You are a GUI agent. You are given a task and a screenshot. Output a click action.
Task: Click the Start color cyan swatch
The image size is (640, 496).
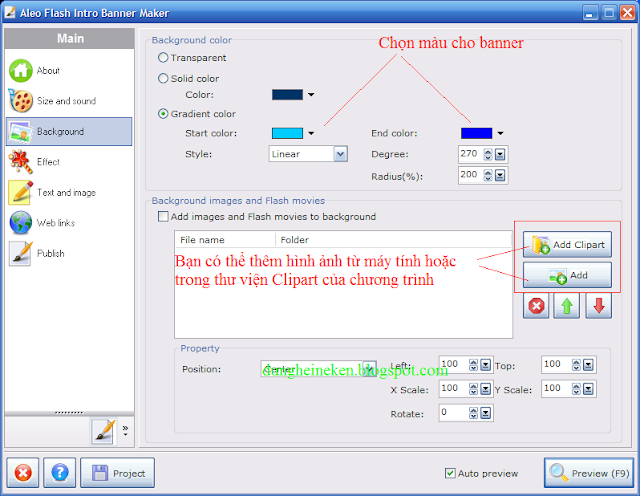click(x=287, y=133)
